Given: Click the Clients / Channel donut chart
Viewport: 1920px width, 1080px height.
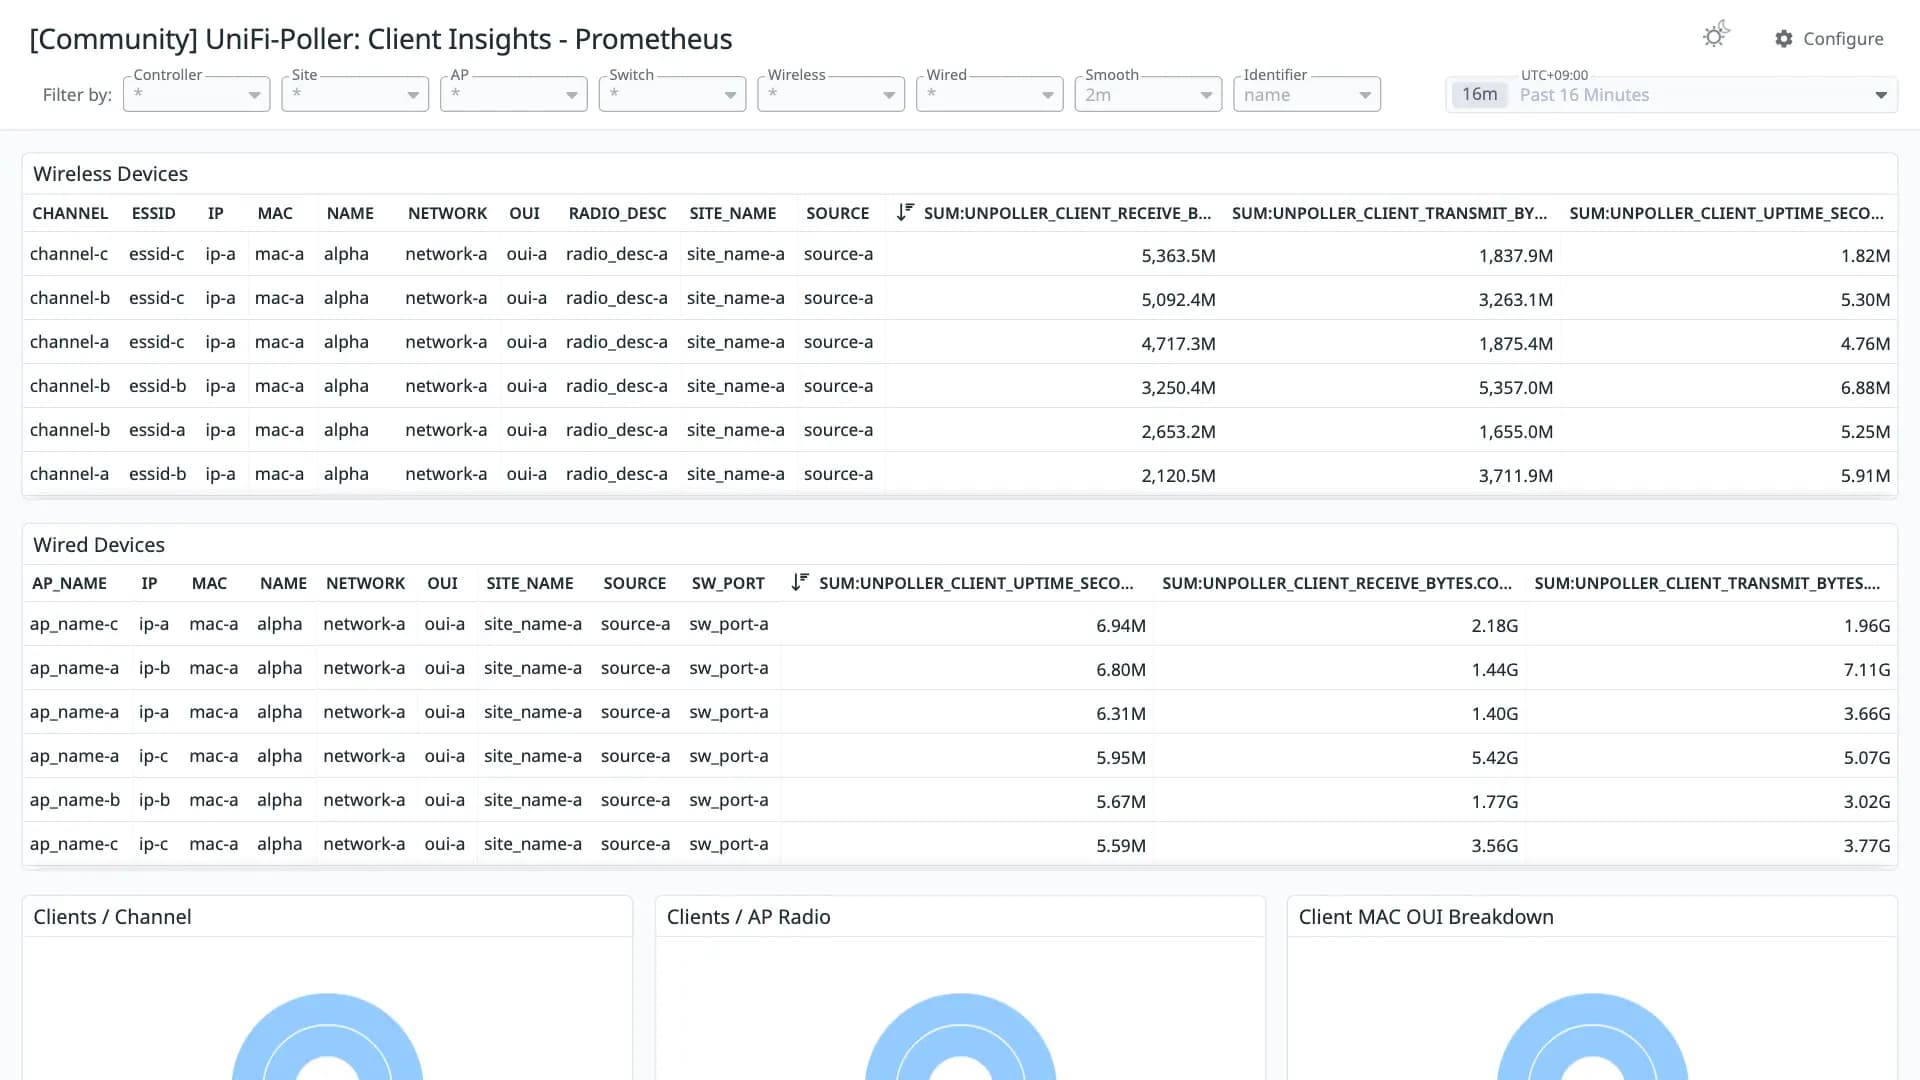Looking at the screenshot, I should 327,1036.
